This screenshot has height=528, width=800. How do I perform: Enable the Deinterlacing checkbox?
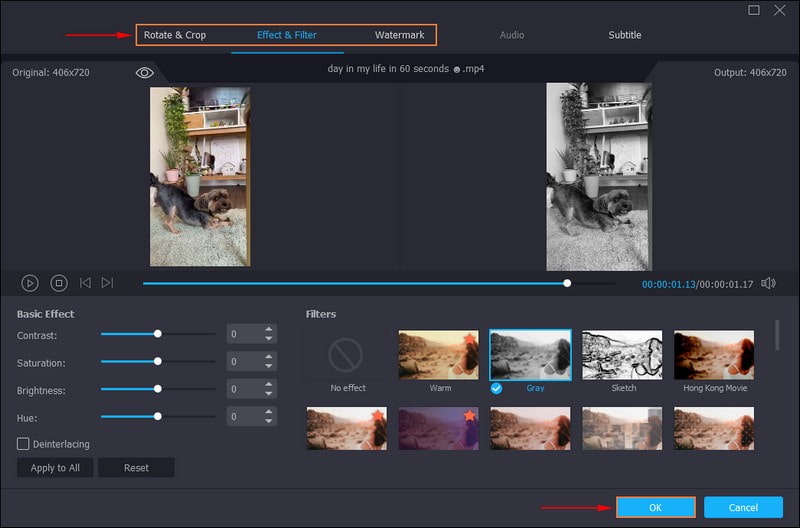pyautogui.click(x=23, y=443)
